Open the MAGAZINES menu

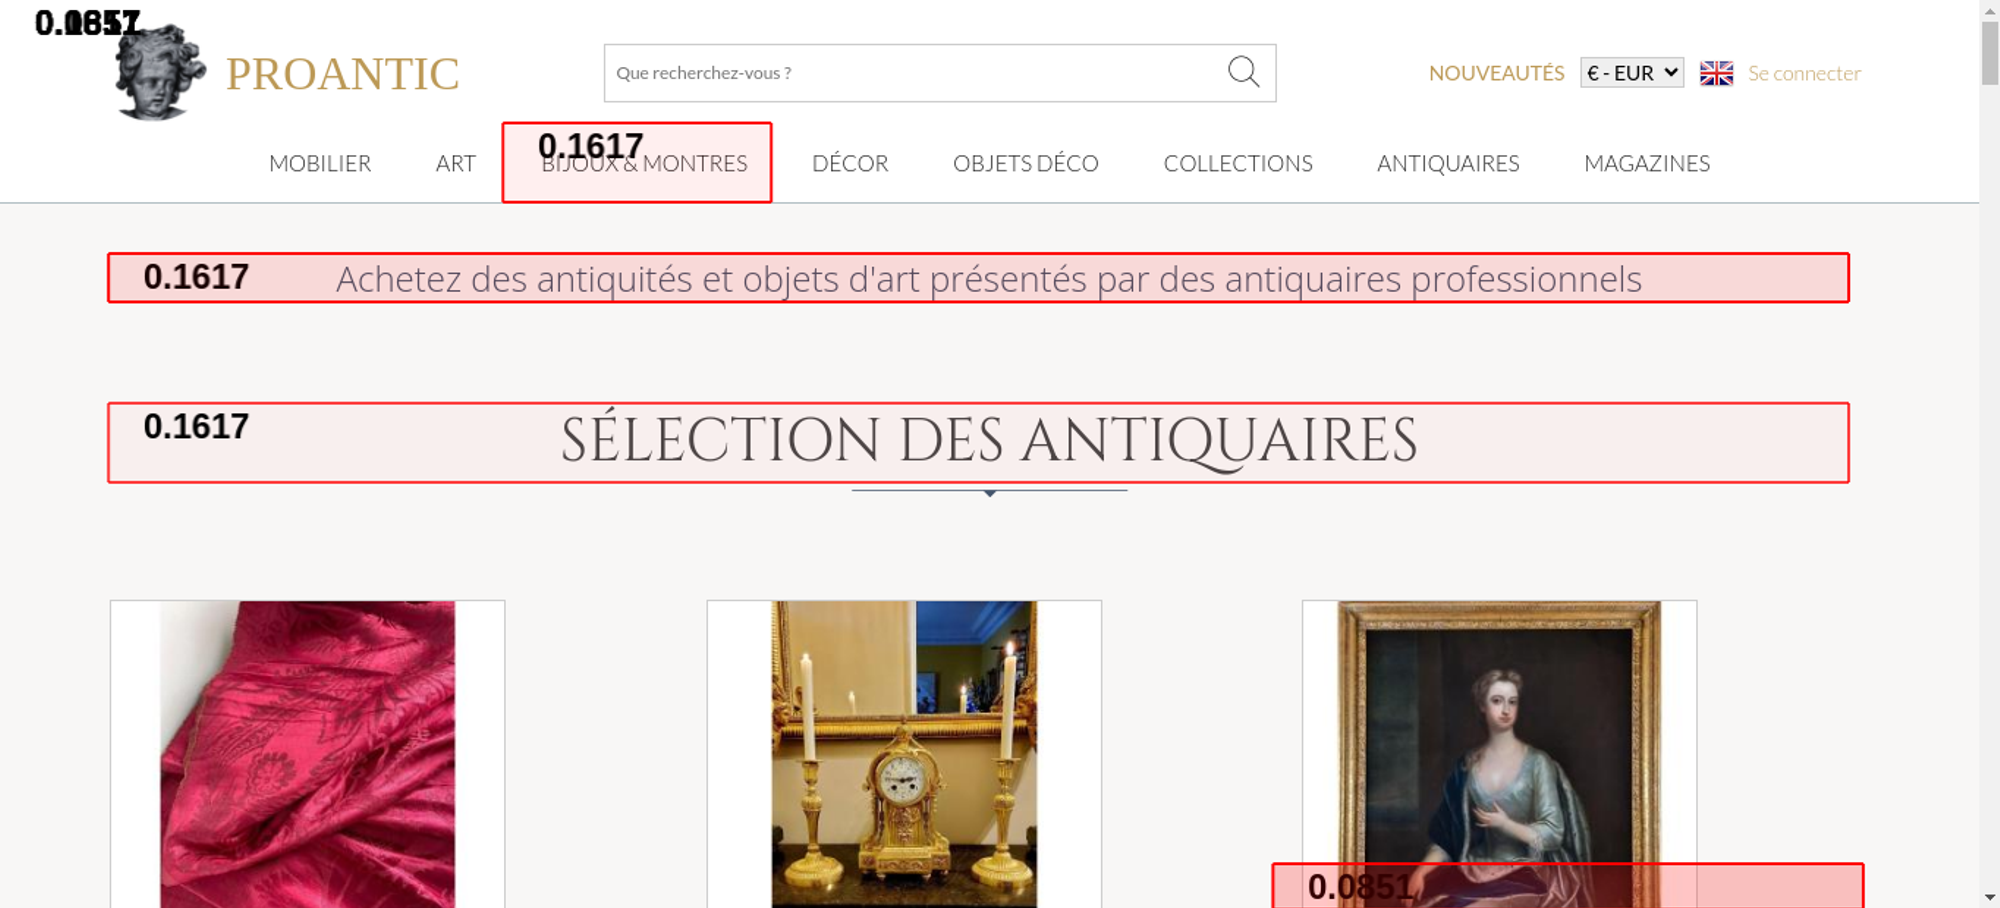point(1646,163)
